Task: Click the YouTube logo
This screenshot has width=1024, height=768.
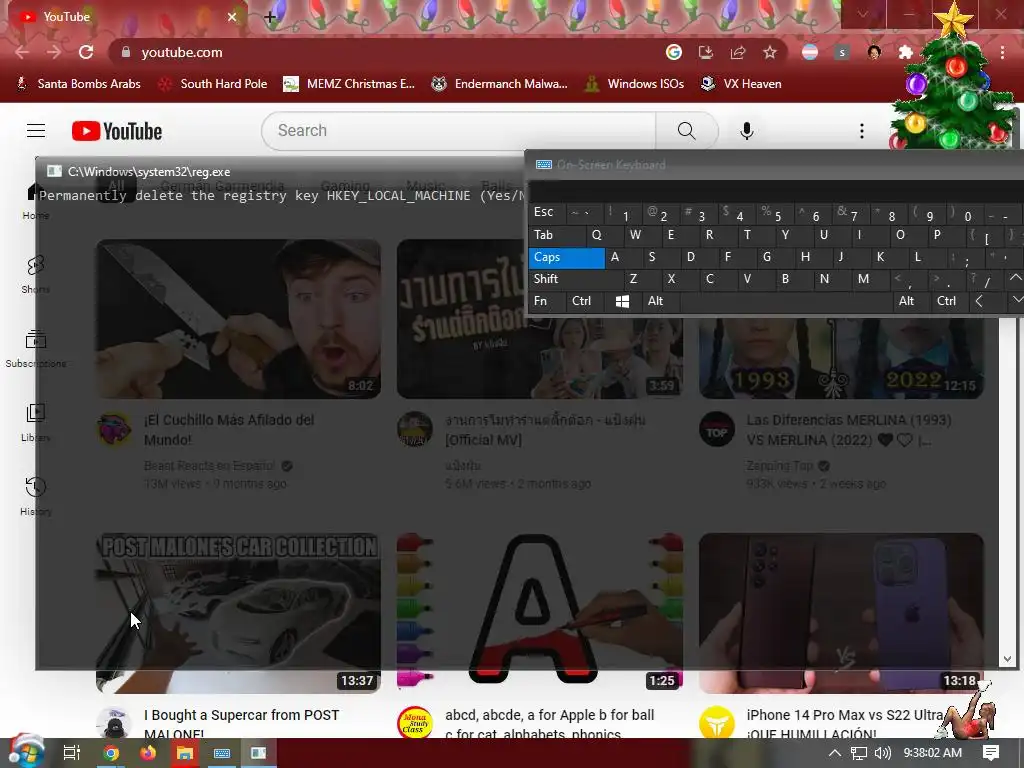Action: 117,131
